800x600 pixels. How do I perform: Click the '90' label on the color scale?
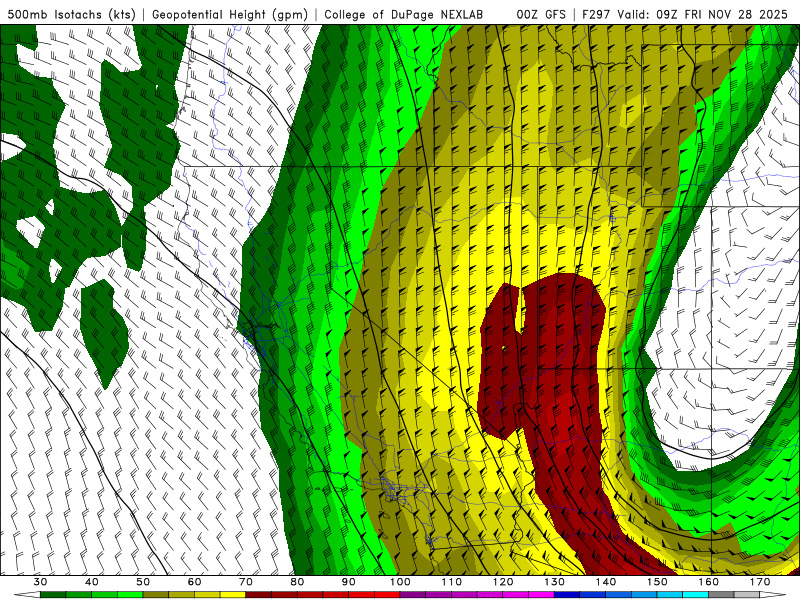[349, 582]
